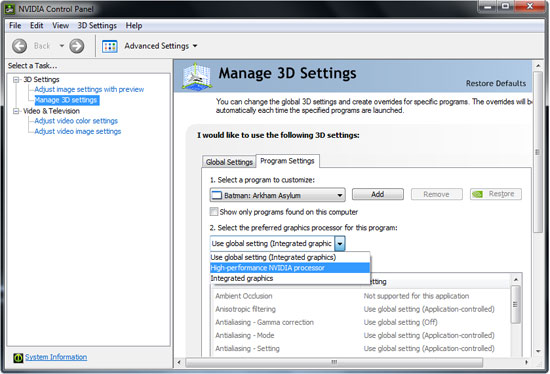Collapse the Video & Television tree node
Screen dimensions: 550x374
click(16, 111)
